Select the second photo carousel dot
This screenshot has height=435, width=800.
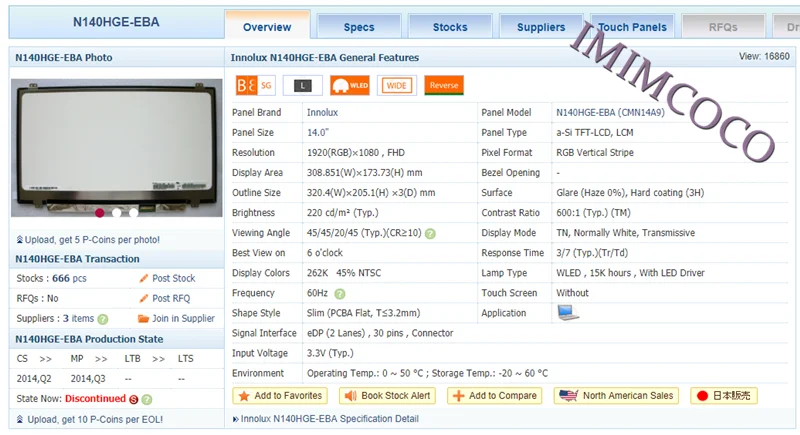point(116,213)
